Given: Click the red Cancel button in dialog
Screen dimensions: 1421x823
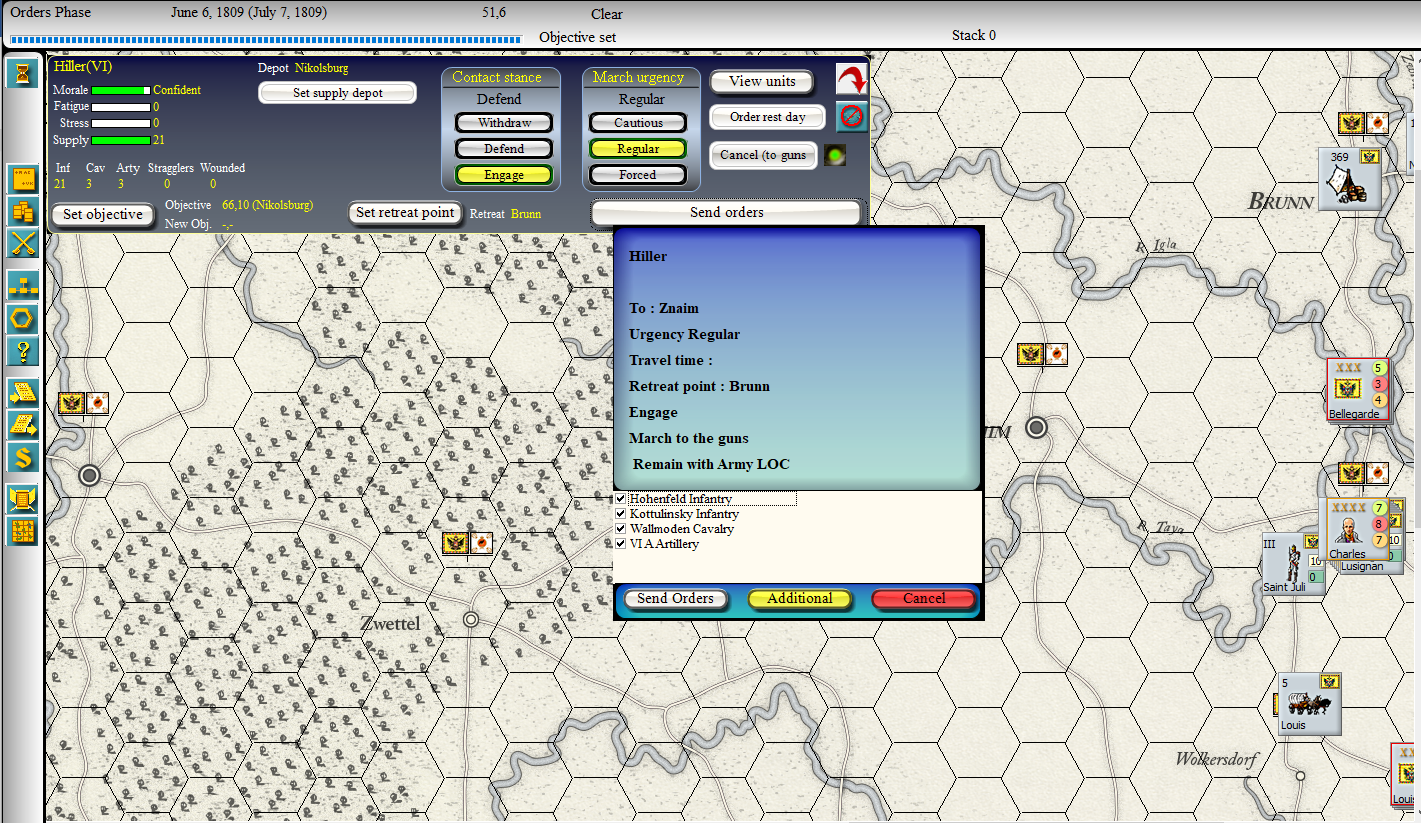Looking at the screenshot, I should pyautogui.click(x=923, y=599).
